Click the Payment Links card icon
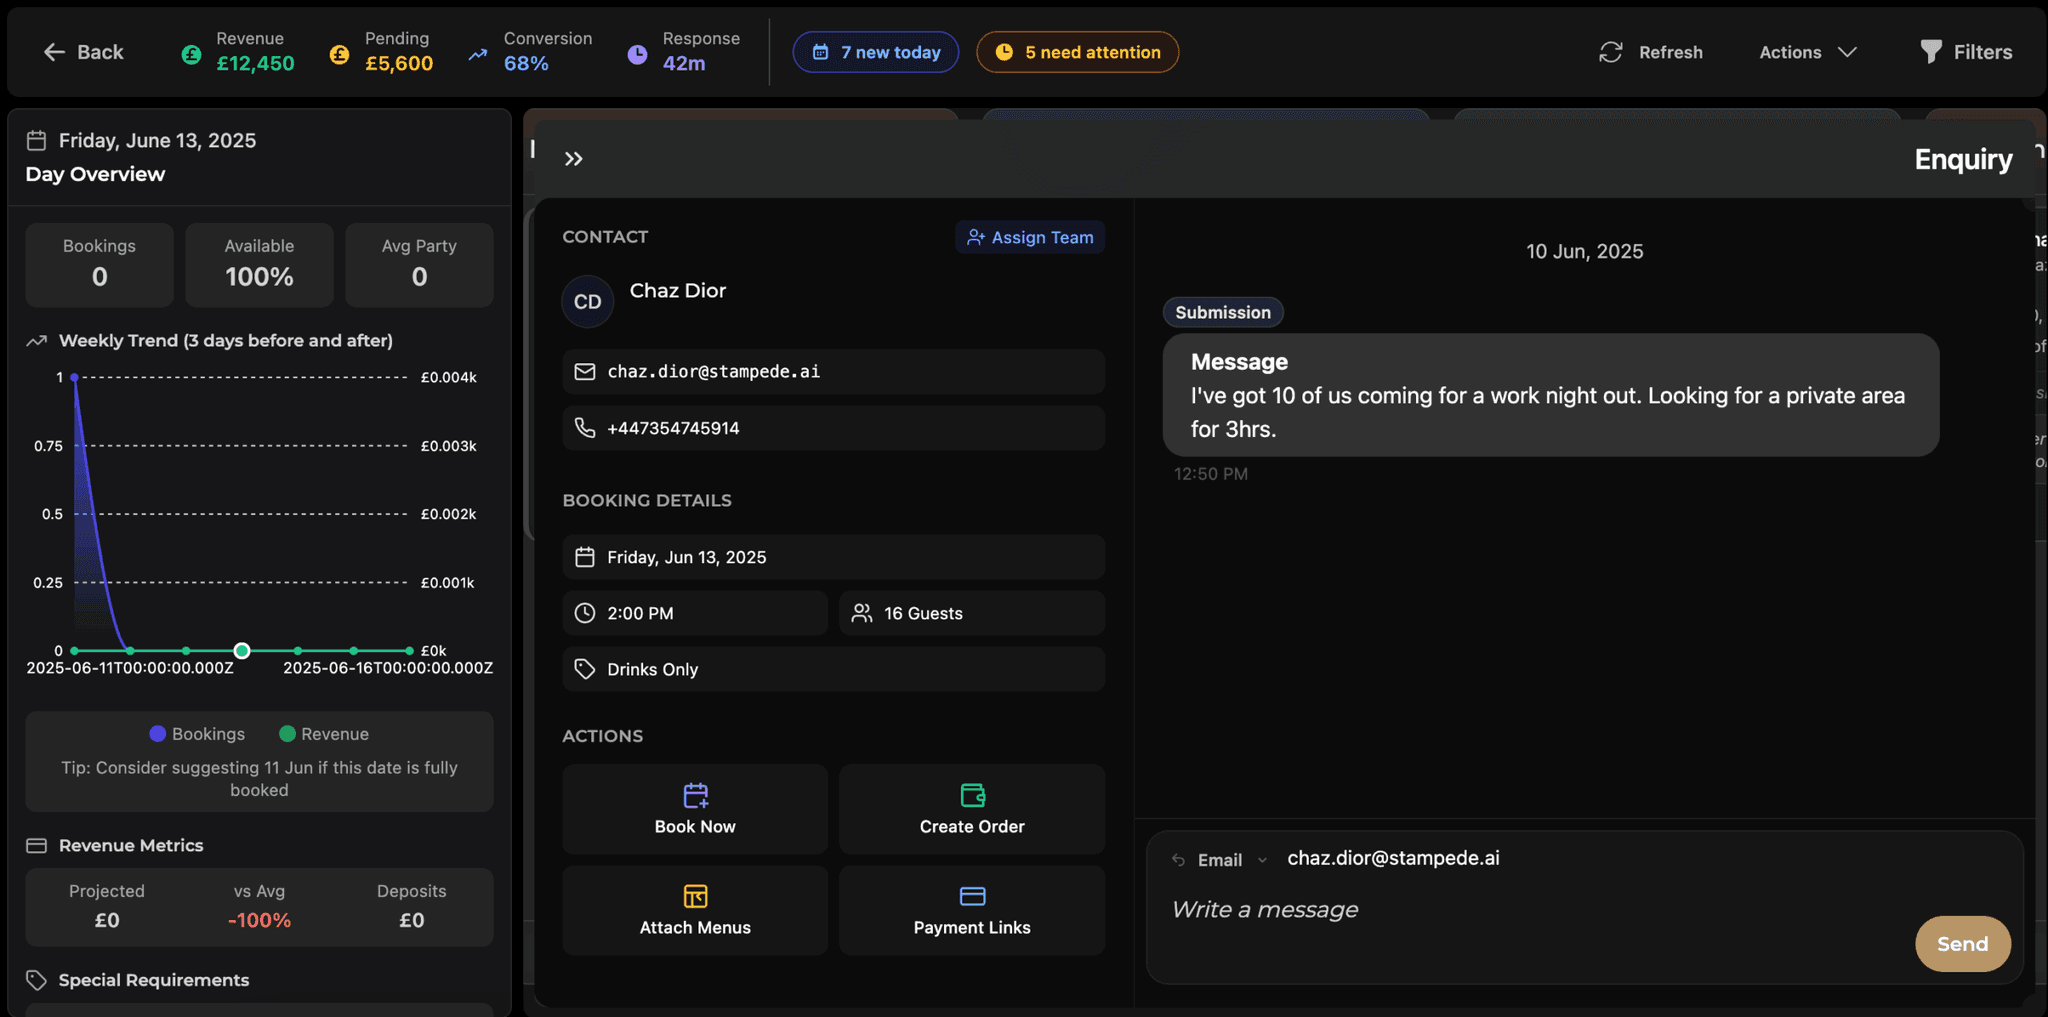The image size is (2048, 1017). (x=972, y=896)
